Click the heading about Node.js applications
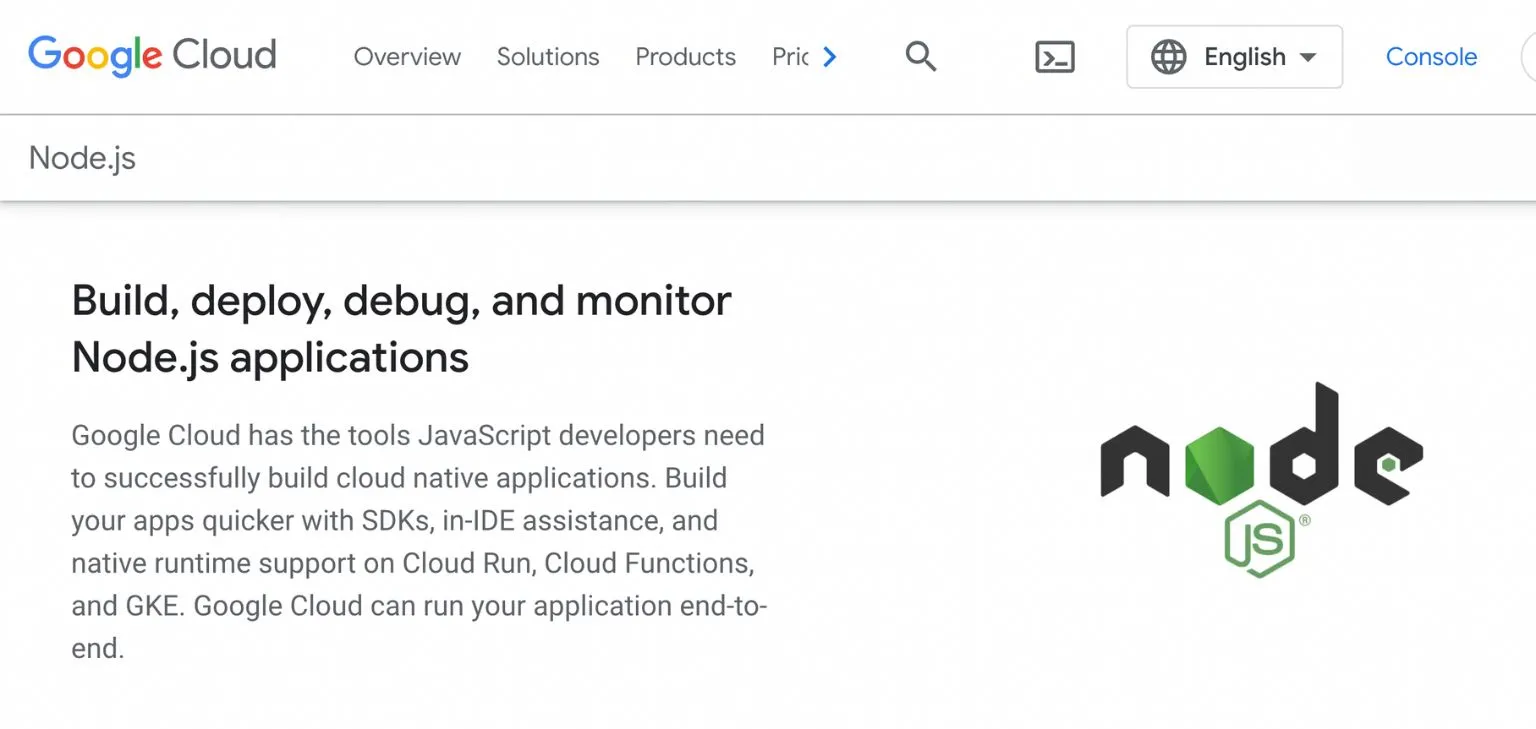Viewport: 1536px width, 729px height. pos(401,329)
